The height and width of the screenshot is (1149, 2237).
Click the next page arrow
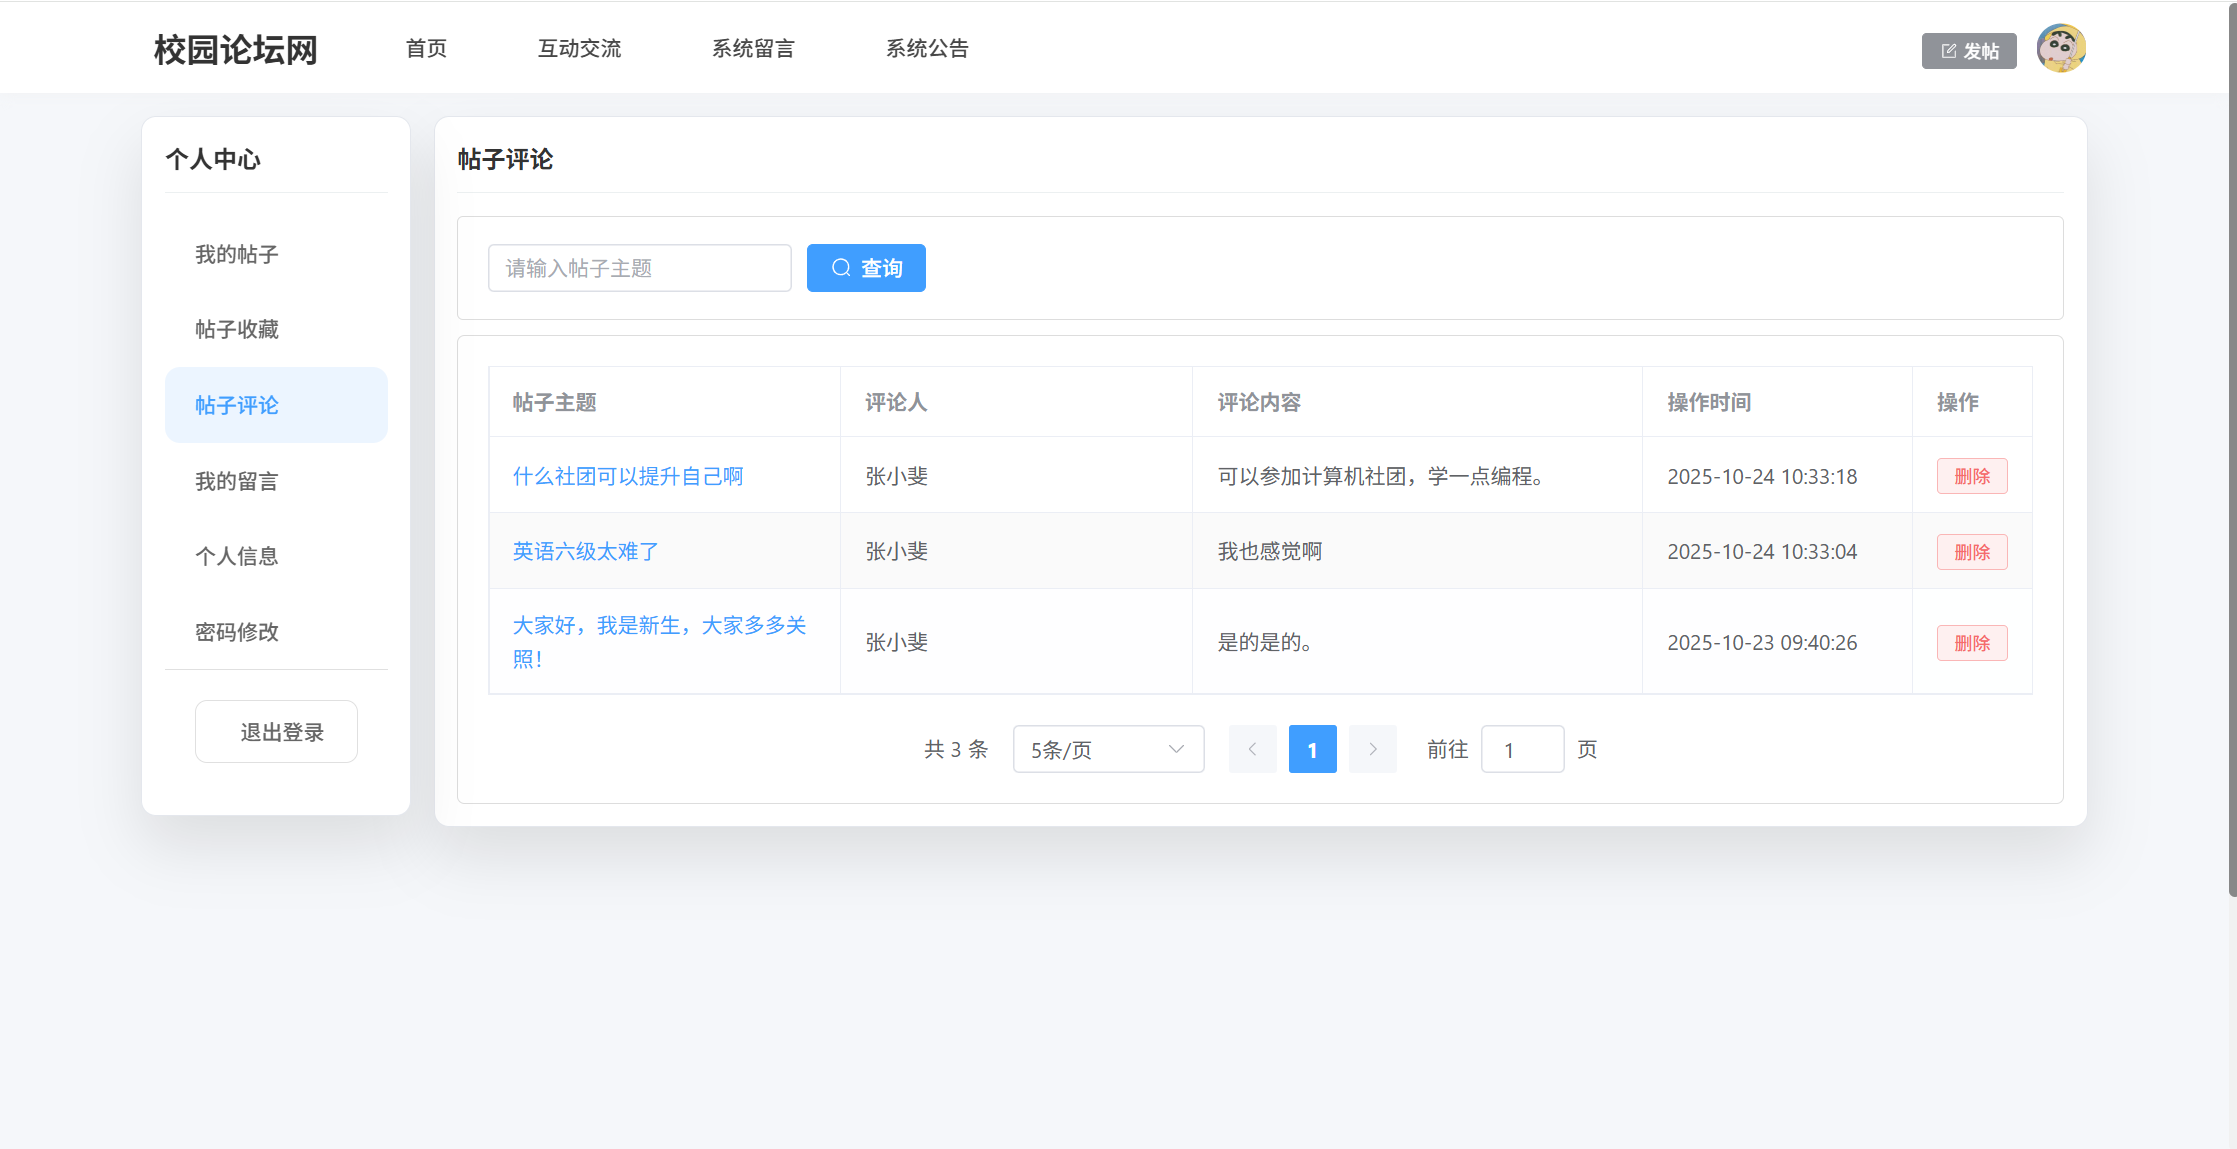pyautogui.click(x=1372, y=749)
